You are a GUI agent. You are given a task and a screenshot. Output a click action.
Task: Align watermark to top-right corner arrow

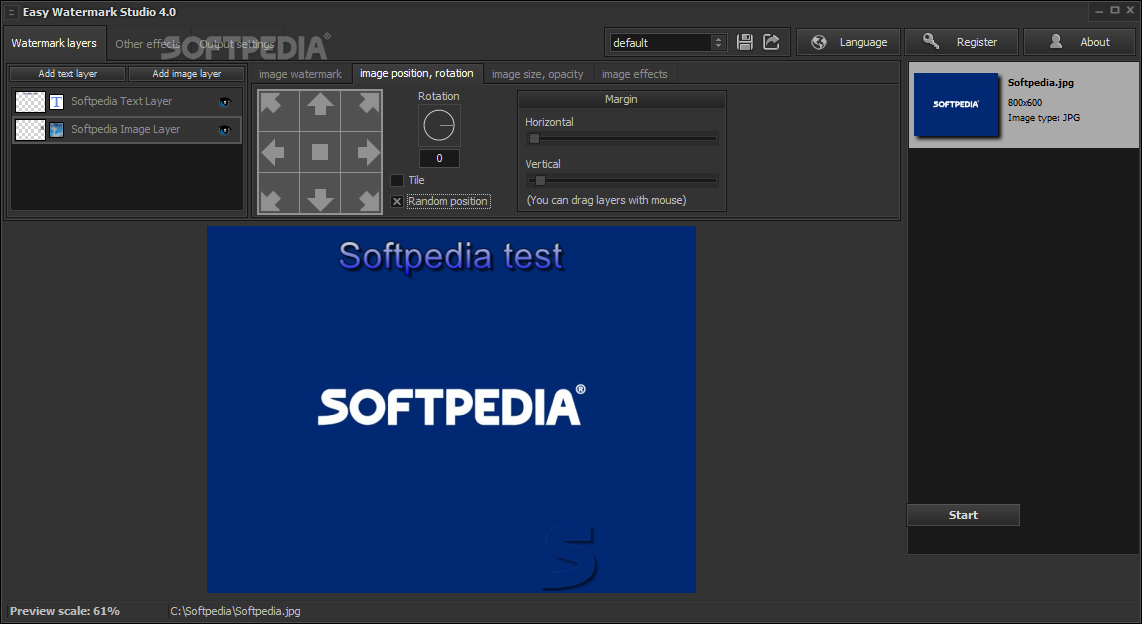pyautogui.click(x=361, y=111)
